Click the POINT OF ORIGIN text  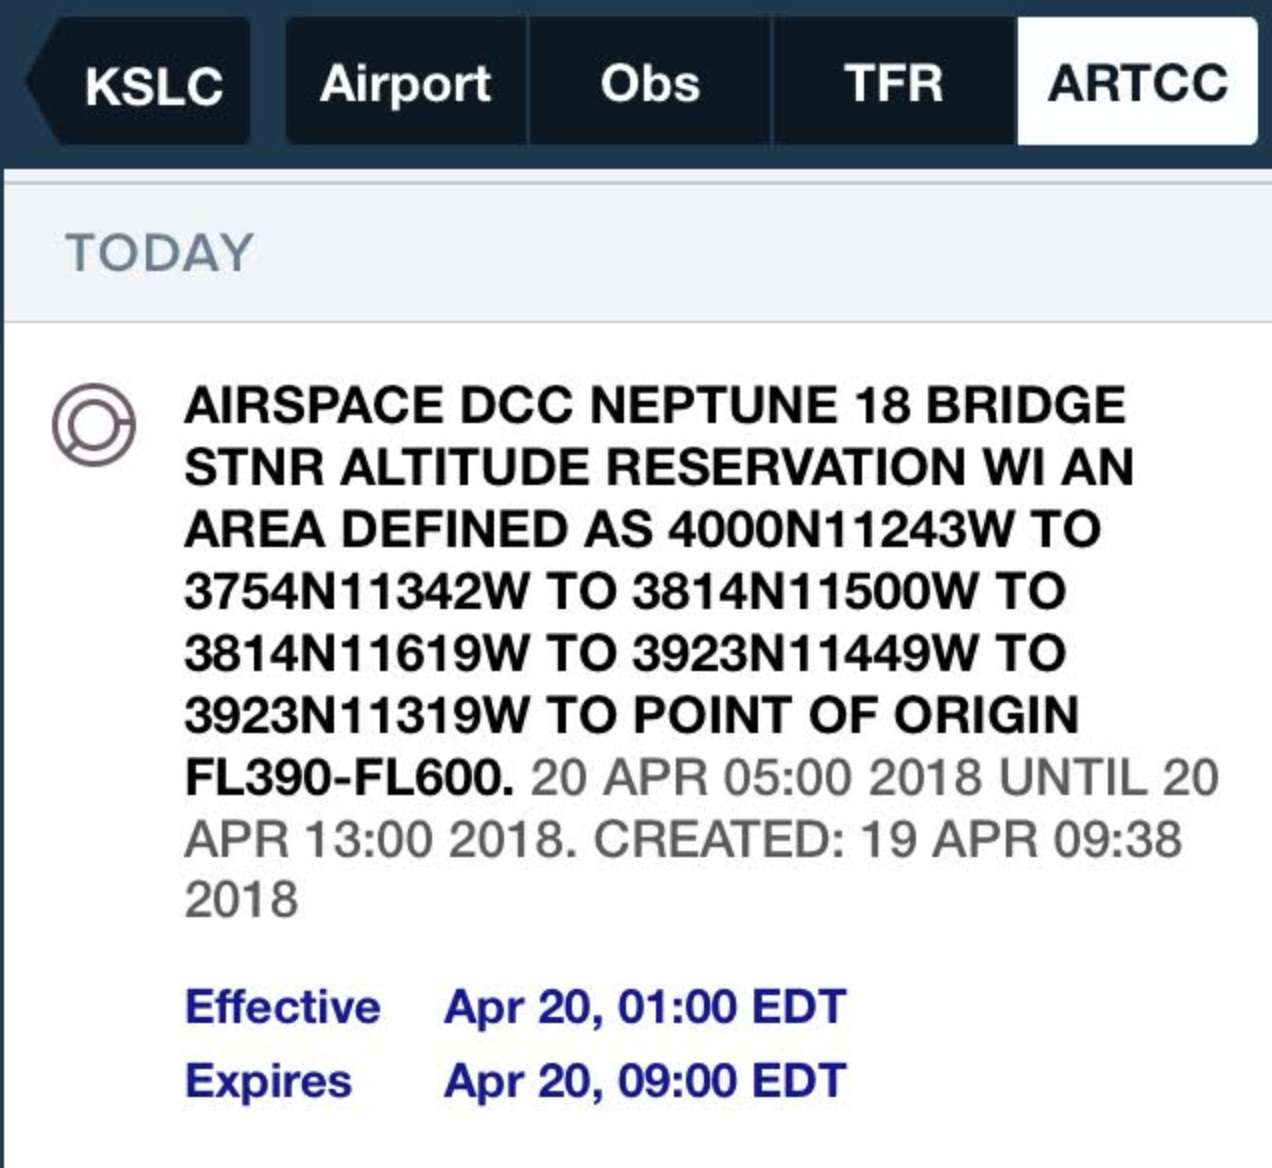tap(855, 716)
